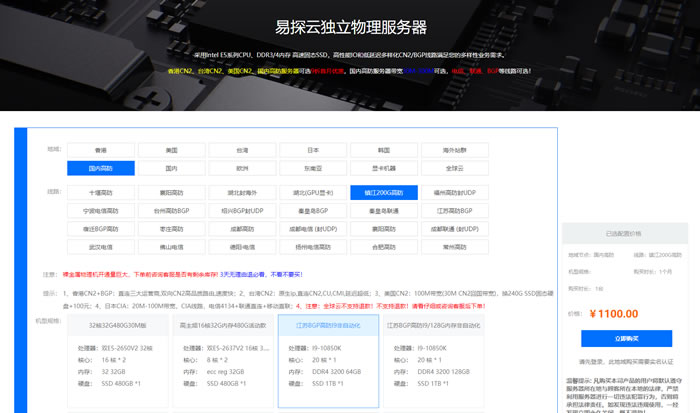Pick the 枣庄高防 line

(x=171, y=229)
